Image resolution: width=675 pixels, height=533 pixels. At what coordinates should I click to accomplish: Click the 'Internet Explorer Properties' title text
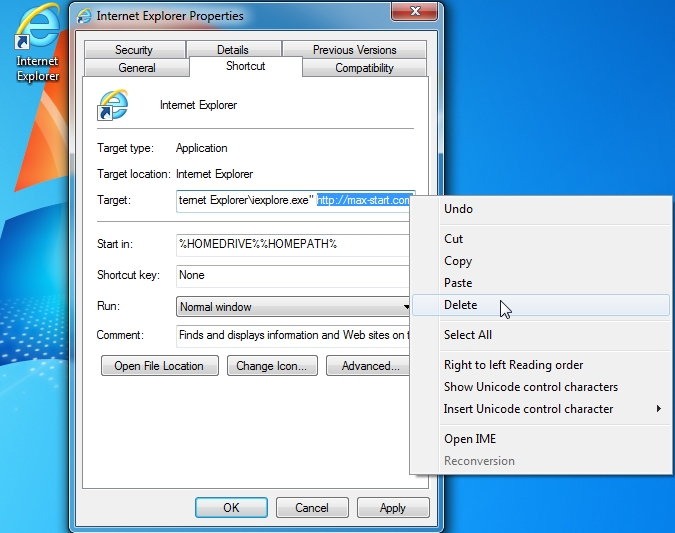click(170, 16)
